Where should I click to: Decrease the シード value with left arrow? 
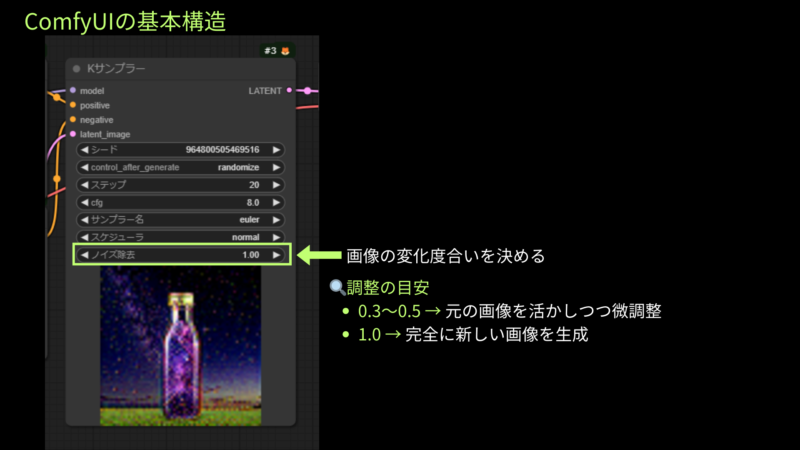pyautogui.click(x=85, y=150)
